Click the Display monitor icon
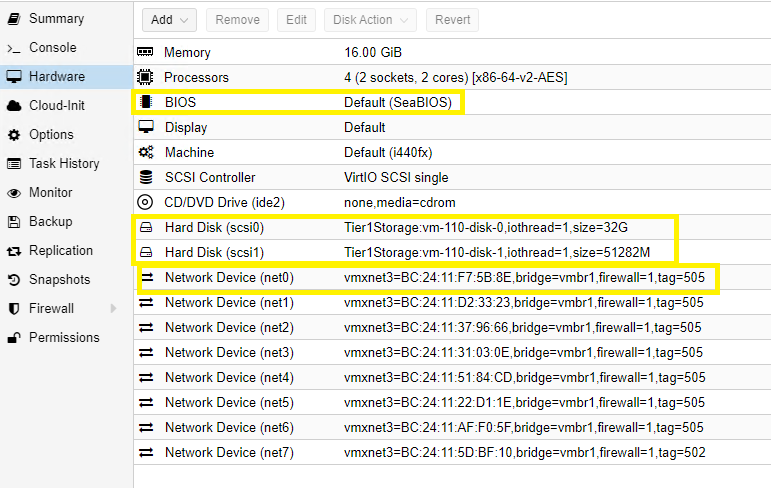Image resolution: width=771 pixels, height=488 pixels. click(146, 127)
